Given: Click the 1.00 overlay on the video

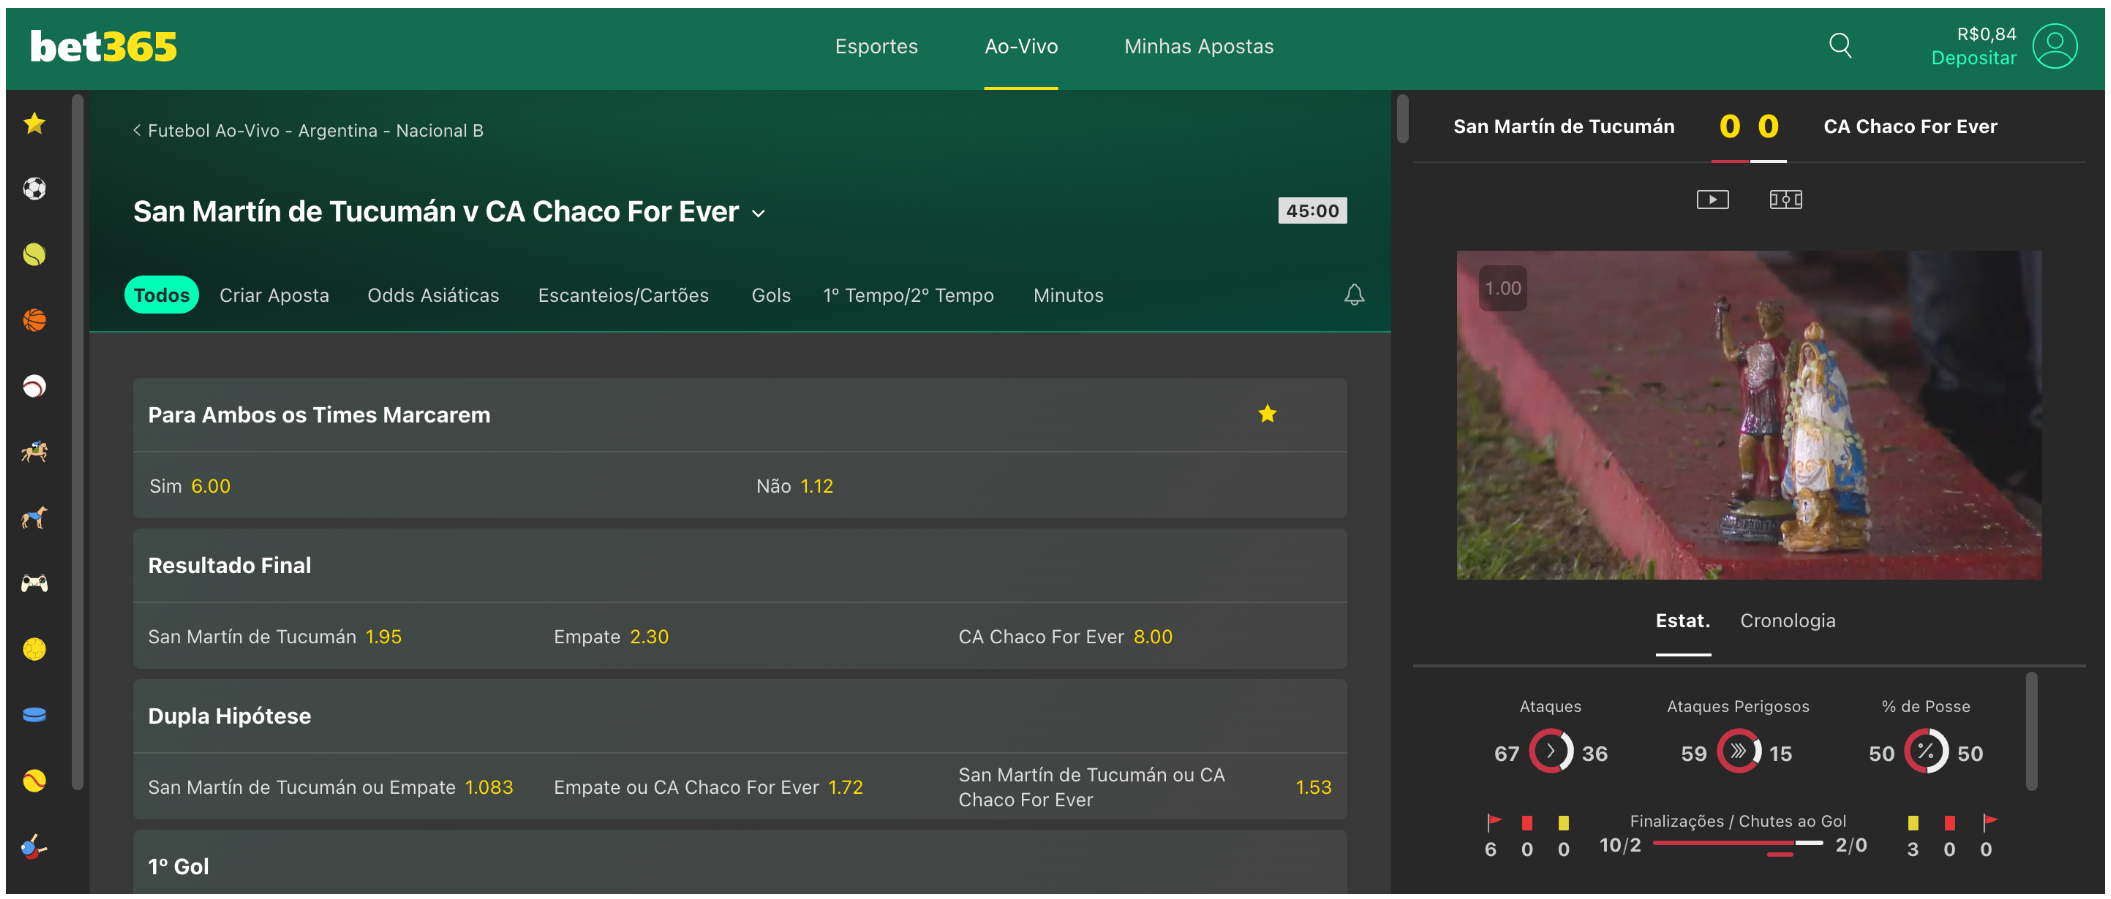Looking at the screenshot, I should [x=1502, y=289].
